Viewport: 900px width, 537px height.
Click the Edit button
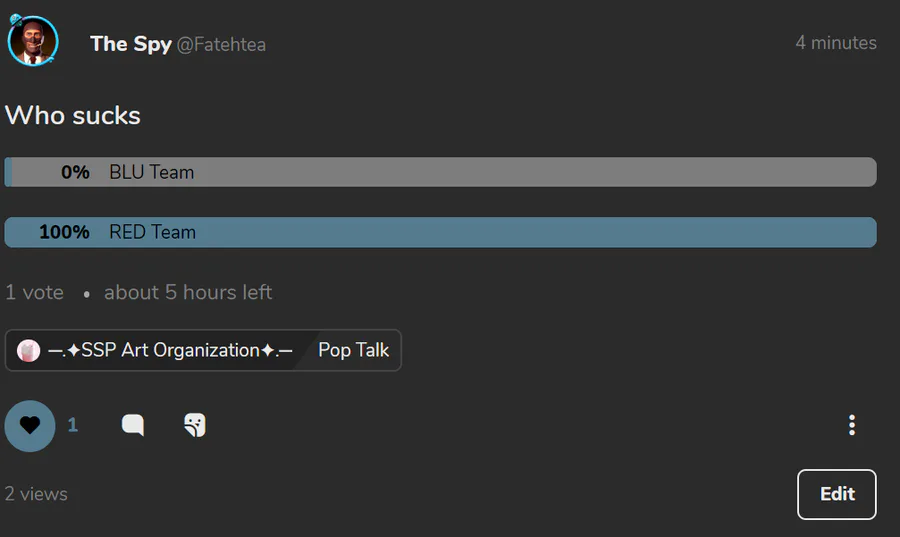837,495
